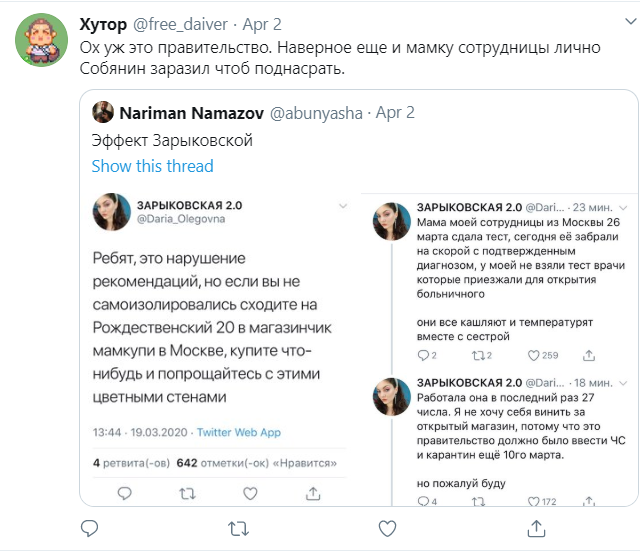Reply icon on the left embedded tweet

pos(125,492)
